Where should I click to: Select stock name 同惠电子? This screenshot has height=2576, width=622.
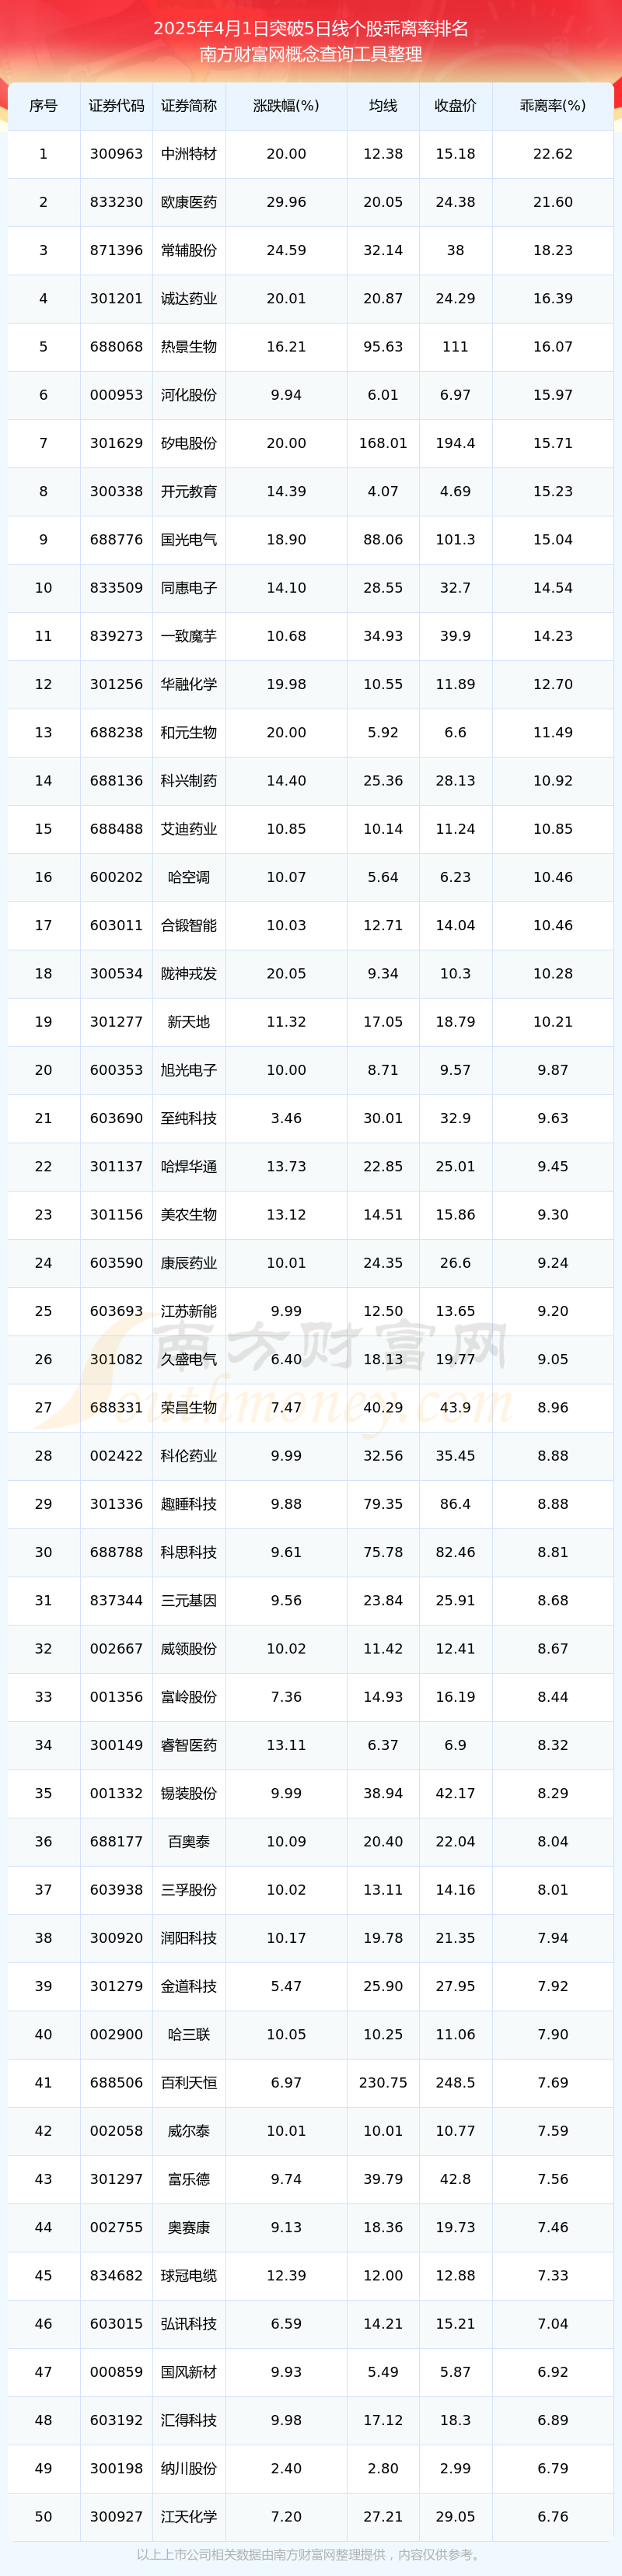pos(189,588)
